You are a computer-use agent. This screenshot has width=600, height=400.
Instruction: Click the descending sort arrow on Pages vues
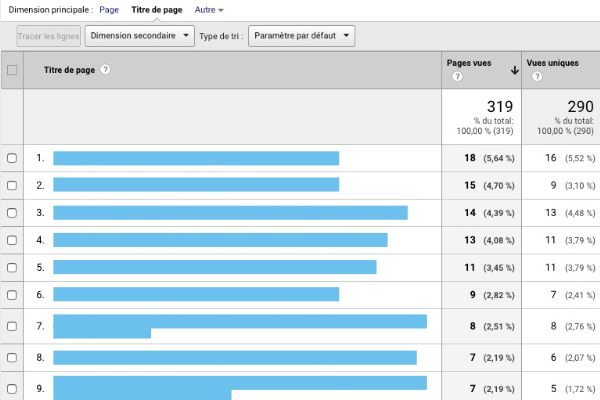(514, 70)
